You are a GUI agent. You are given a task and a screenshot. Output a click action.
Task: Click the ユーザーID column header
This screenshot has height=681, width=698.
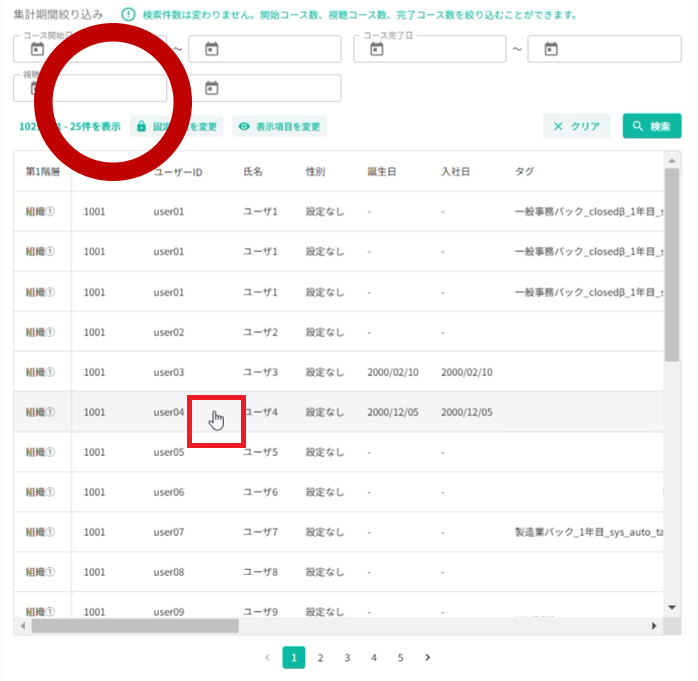178,172
